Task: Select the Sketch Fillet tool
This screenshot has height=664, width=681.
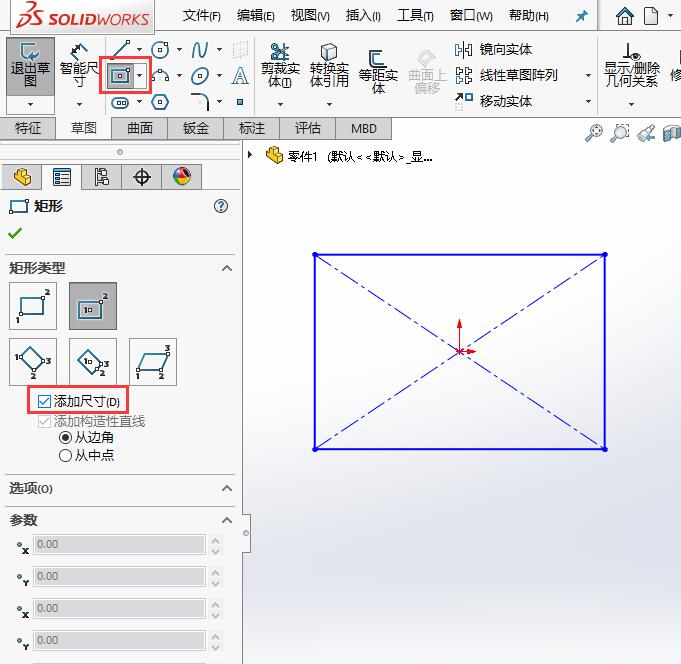Action: click(200, 102)
